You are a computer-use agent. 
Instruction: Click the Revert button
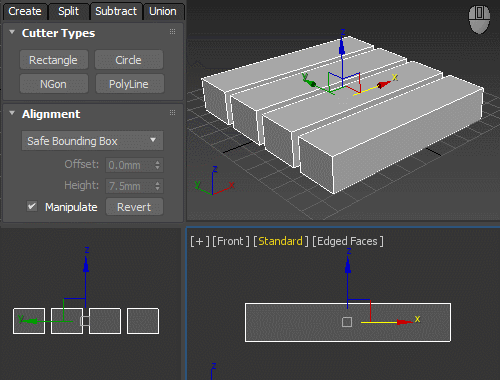pyautogui.click(x=134, y=207)
